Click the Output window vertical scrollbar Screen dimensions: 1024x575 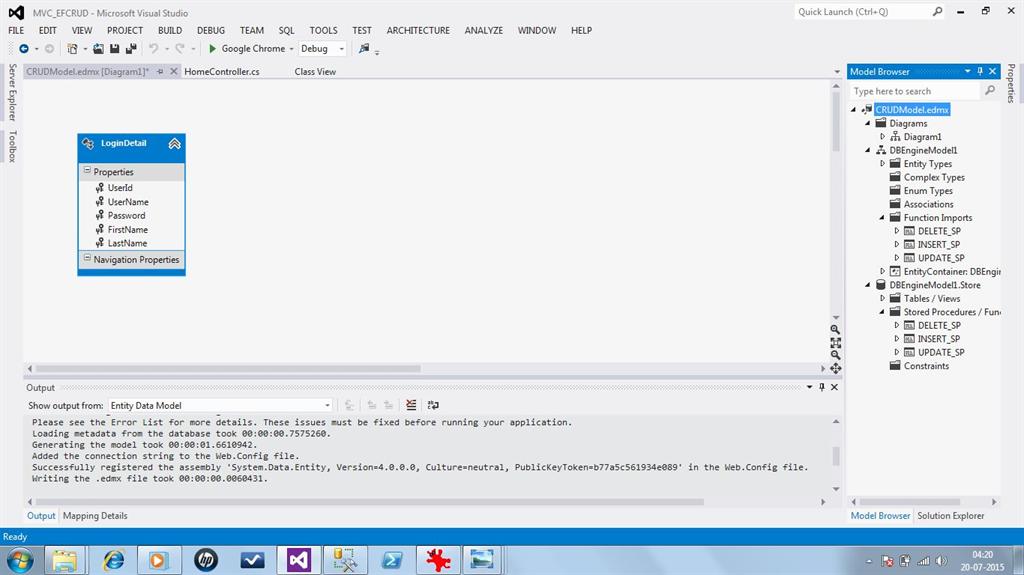836,455
